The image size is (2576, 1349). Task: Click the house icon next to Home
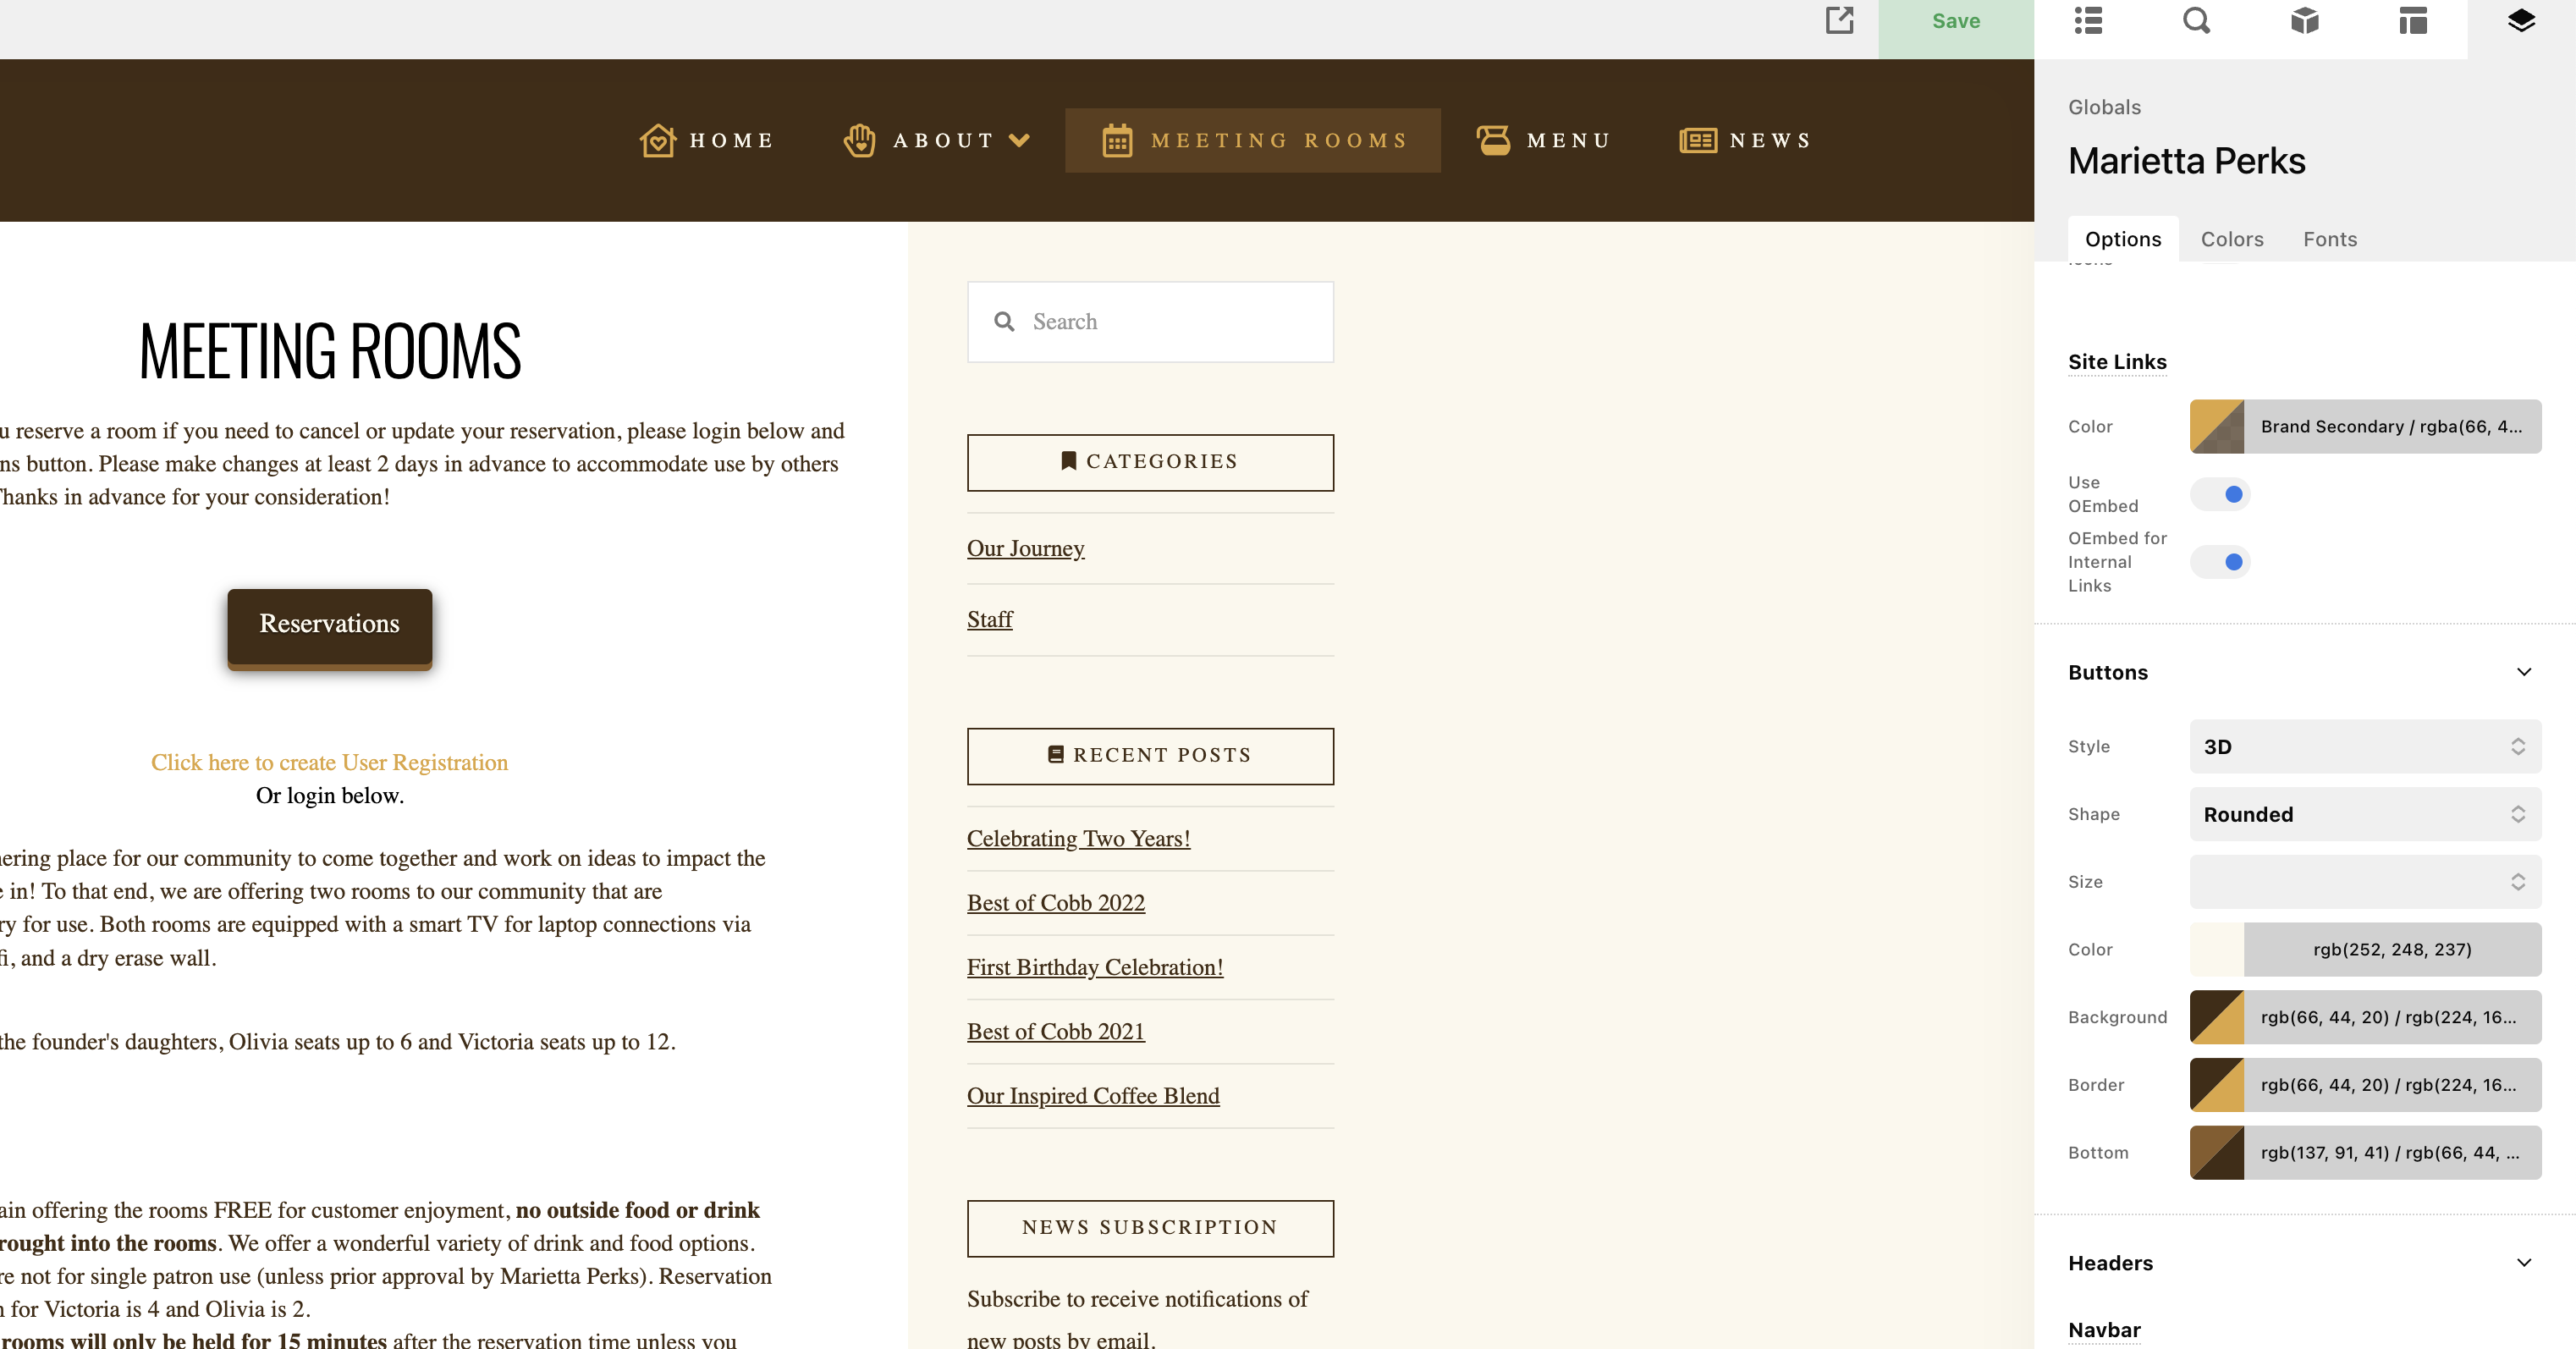tap(657, 140)
